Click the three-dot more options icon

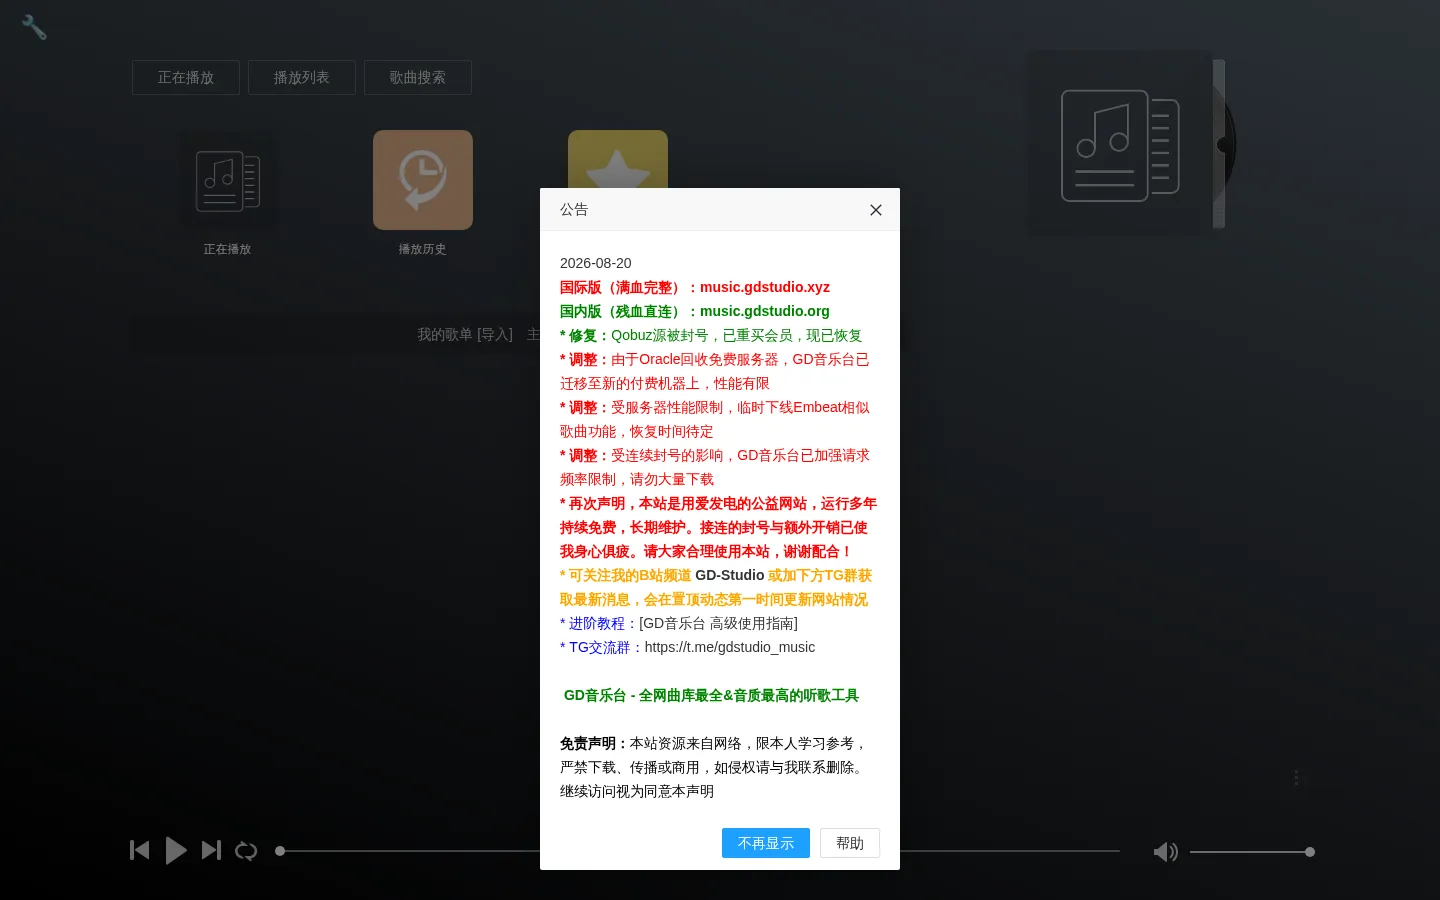[x=1297, y=778]
